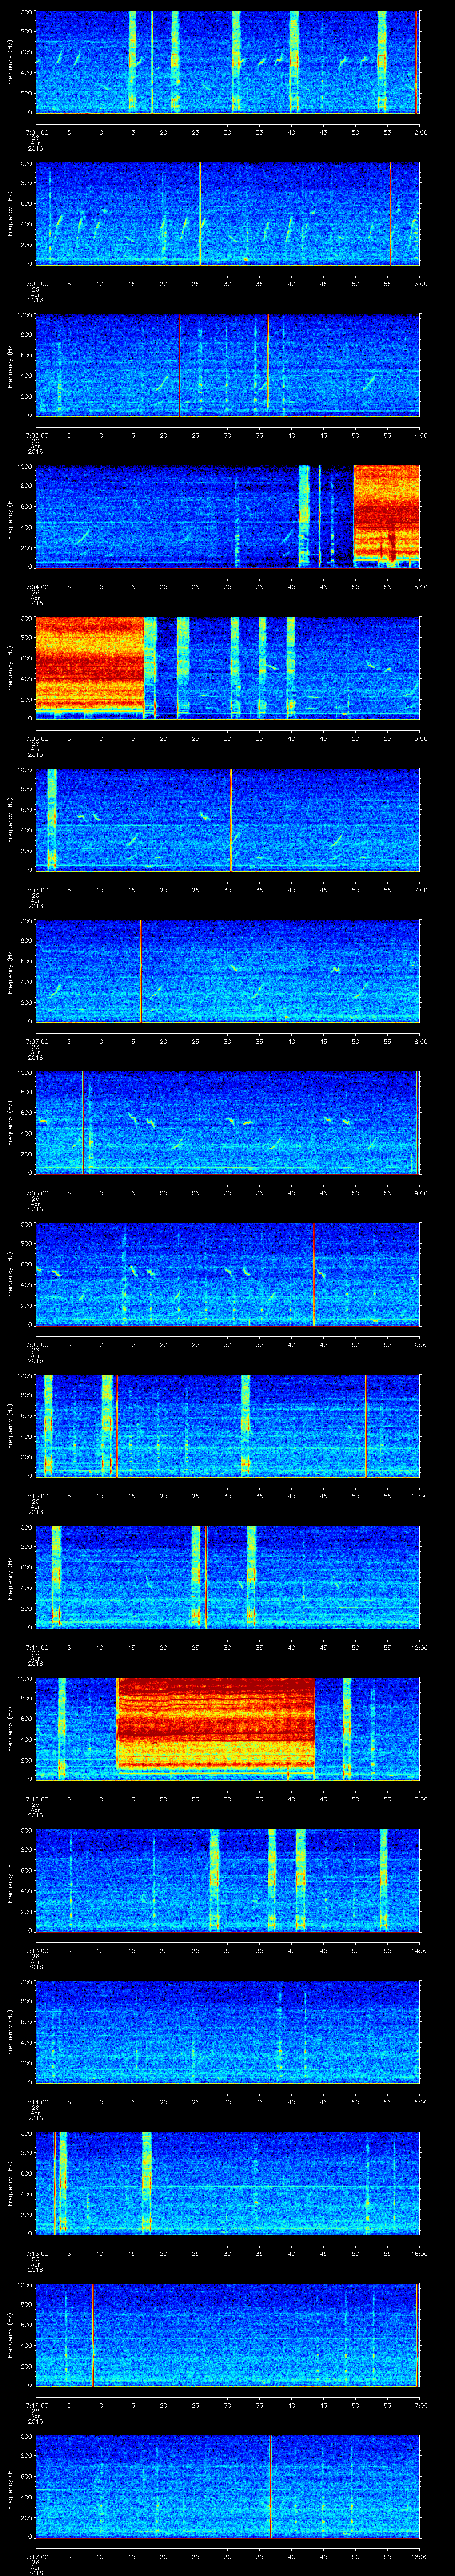Click the 7:13:00 start time label
Viewport: 455px width, 2576px height.
tap(36, 1951)
